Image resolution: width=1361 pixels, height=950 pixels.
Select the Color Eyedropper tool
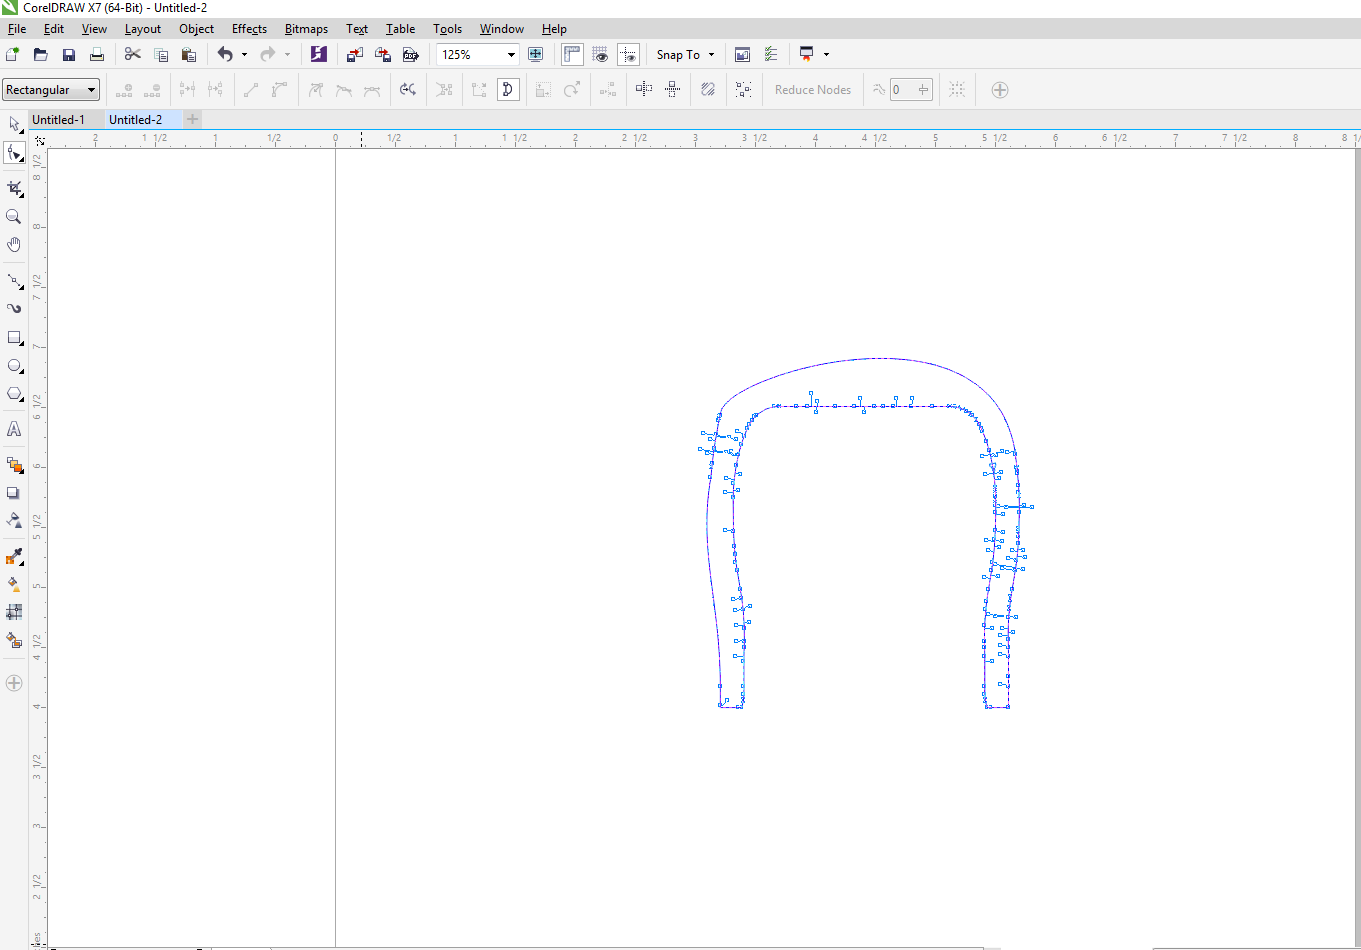(14, 557)
